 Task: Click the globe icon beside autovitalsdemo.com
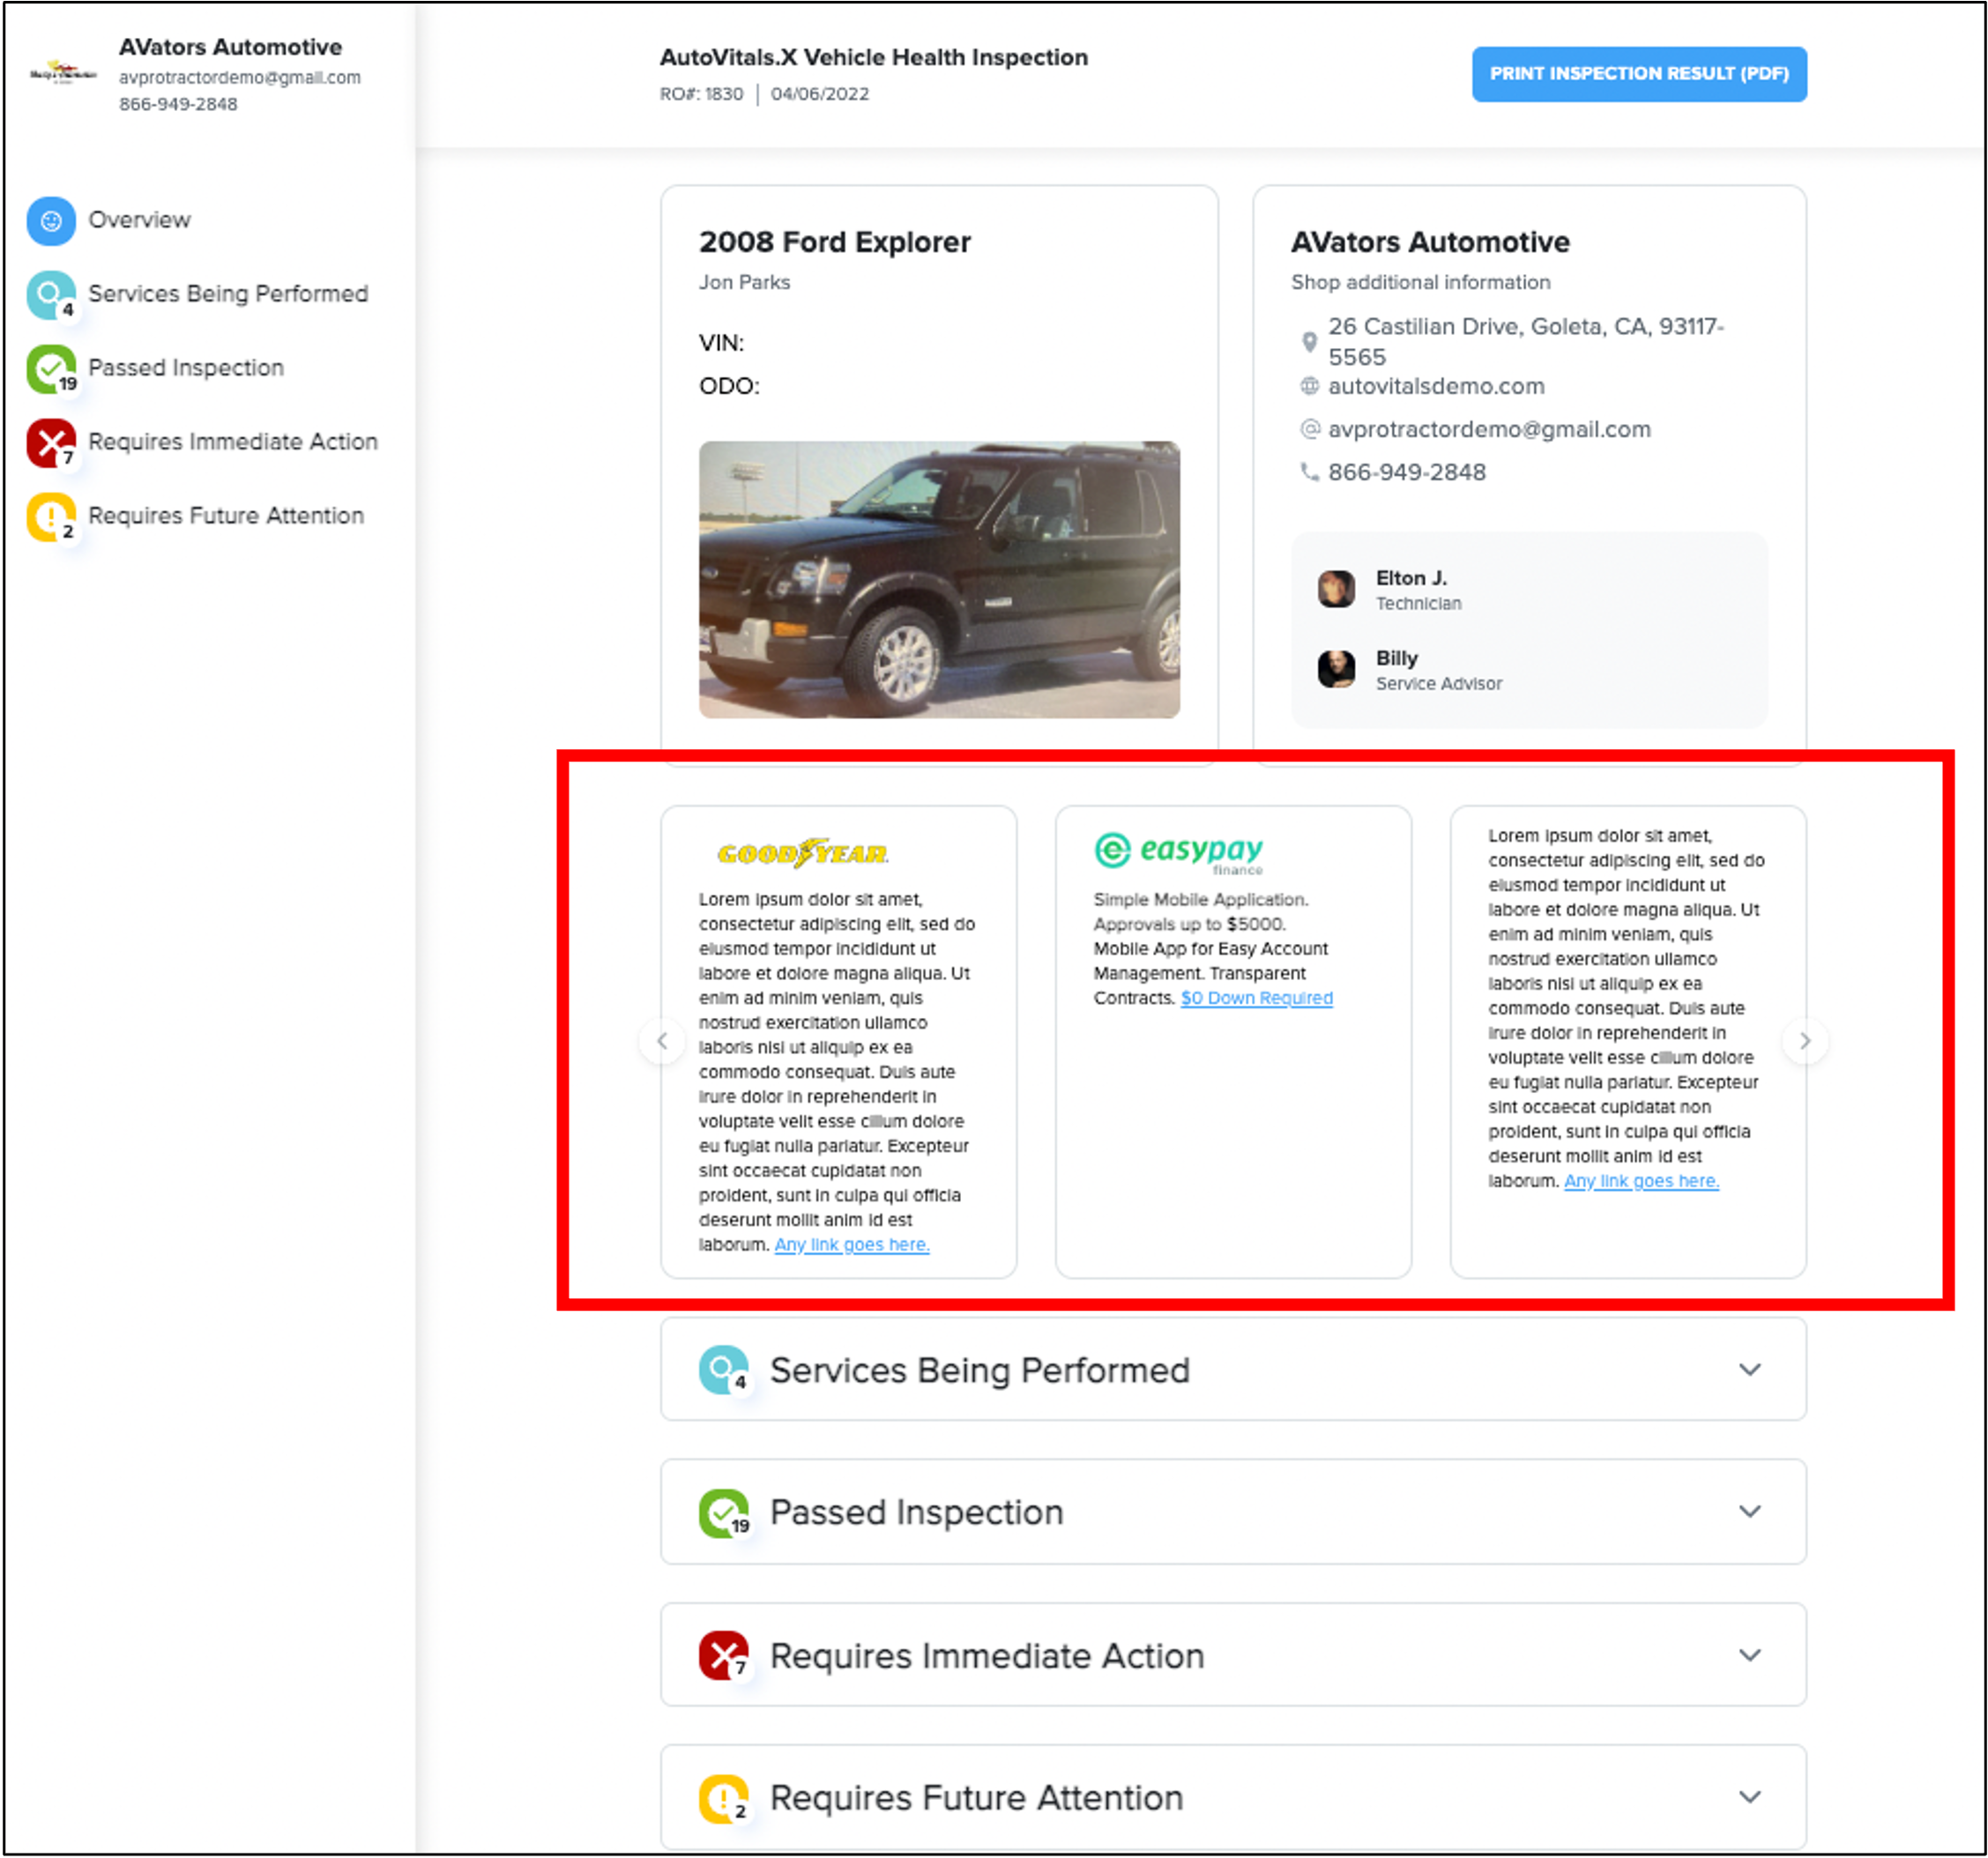(1309, 386)
